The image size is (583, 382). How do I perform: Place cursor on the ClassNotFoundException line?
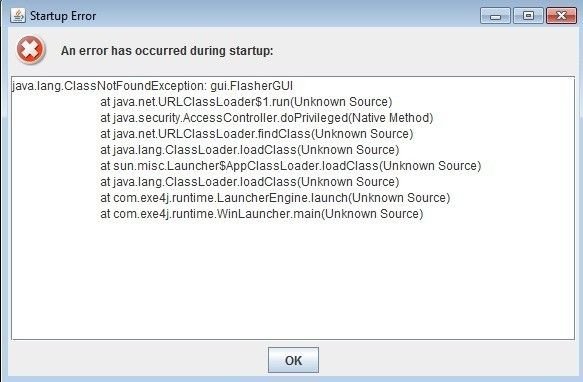(x=152, y=86)
